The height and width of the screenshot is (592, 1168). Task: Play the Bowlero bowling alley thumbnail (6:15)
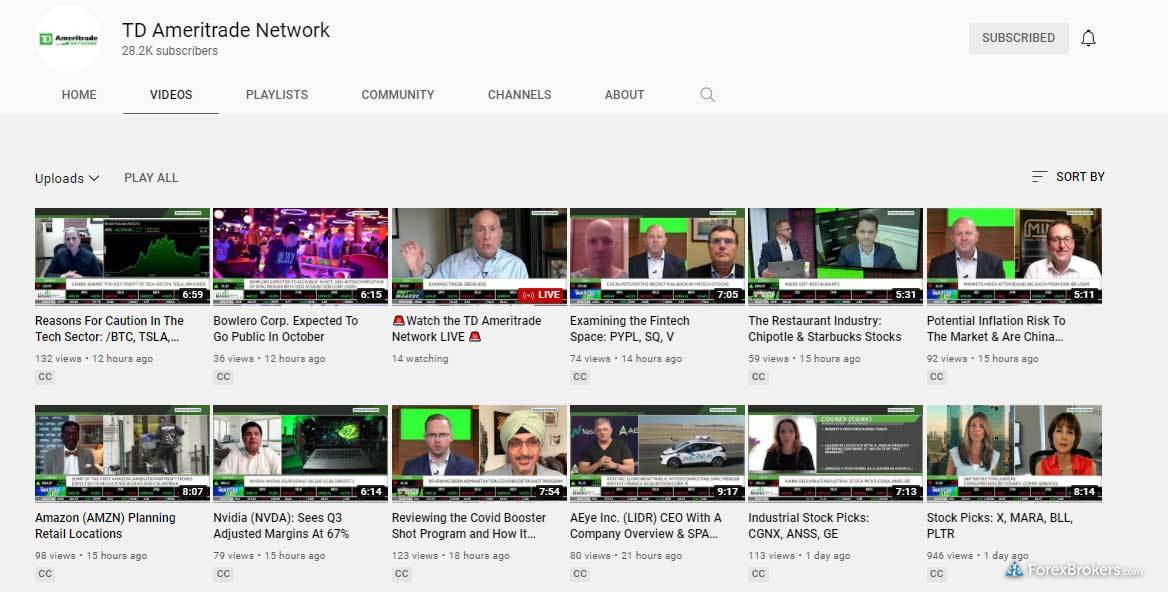300,256
